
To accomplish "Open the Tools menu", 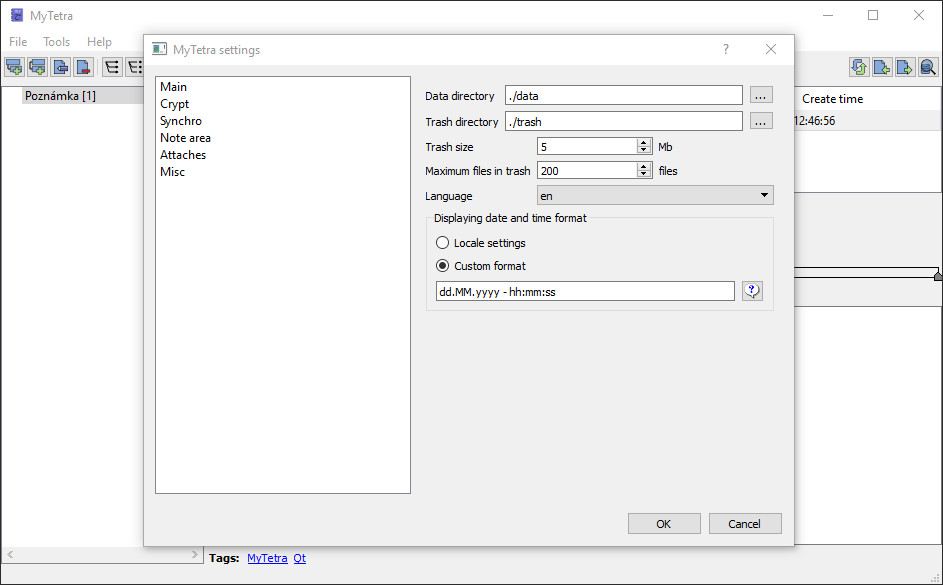I will (x=57, y=41).
